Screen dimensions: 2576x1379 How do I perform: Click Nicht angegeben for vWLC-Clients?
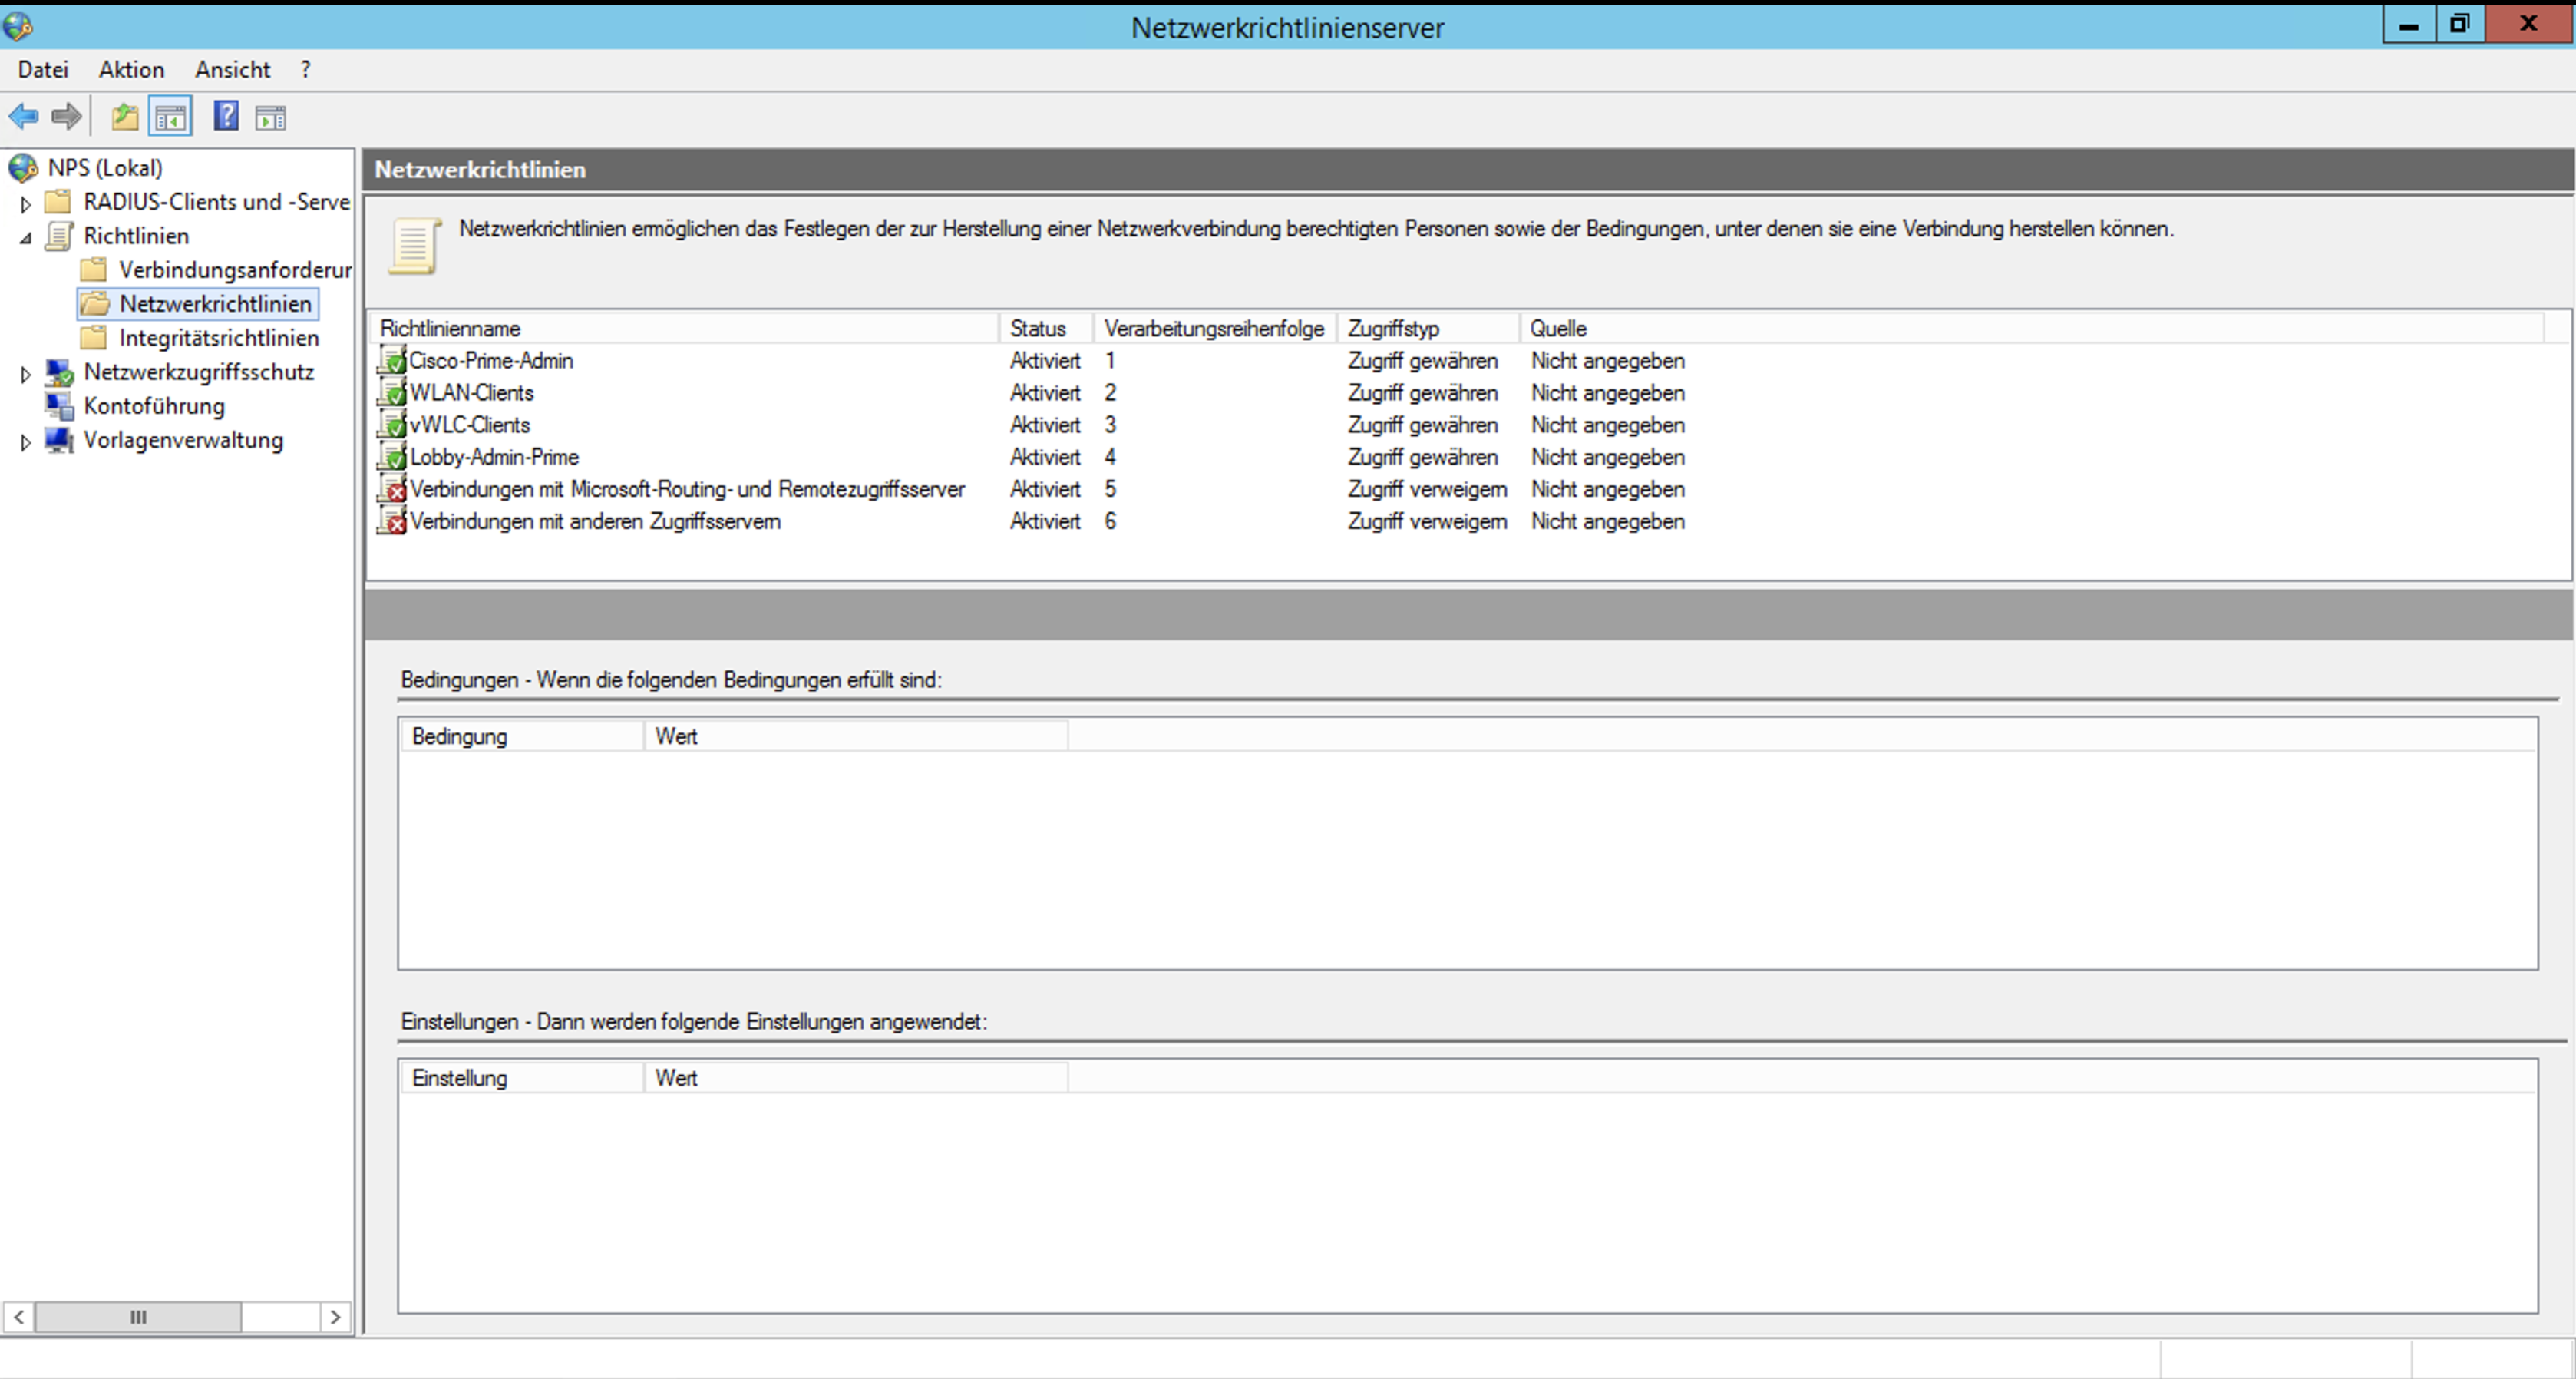pos(1607,425)
